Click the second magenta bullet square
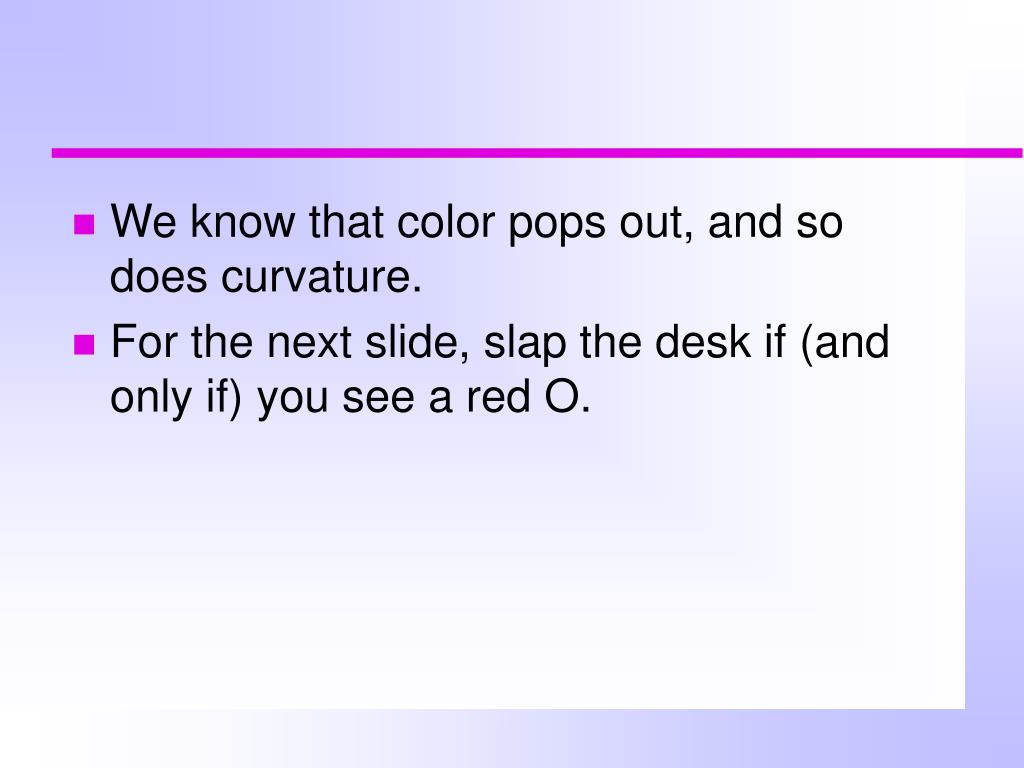 coord(84,345)
